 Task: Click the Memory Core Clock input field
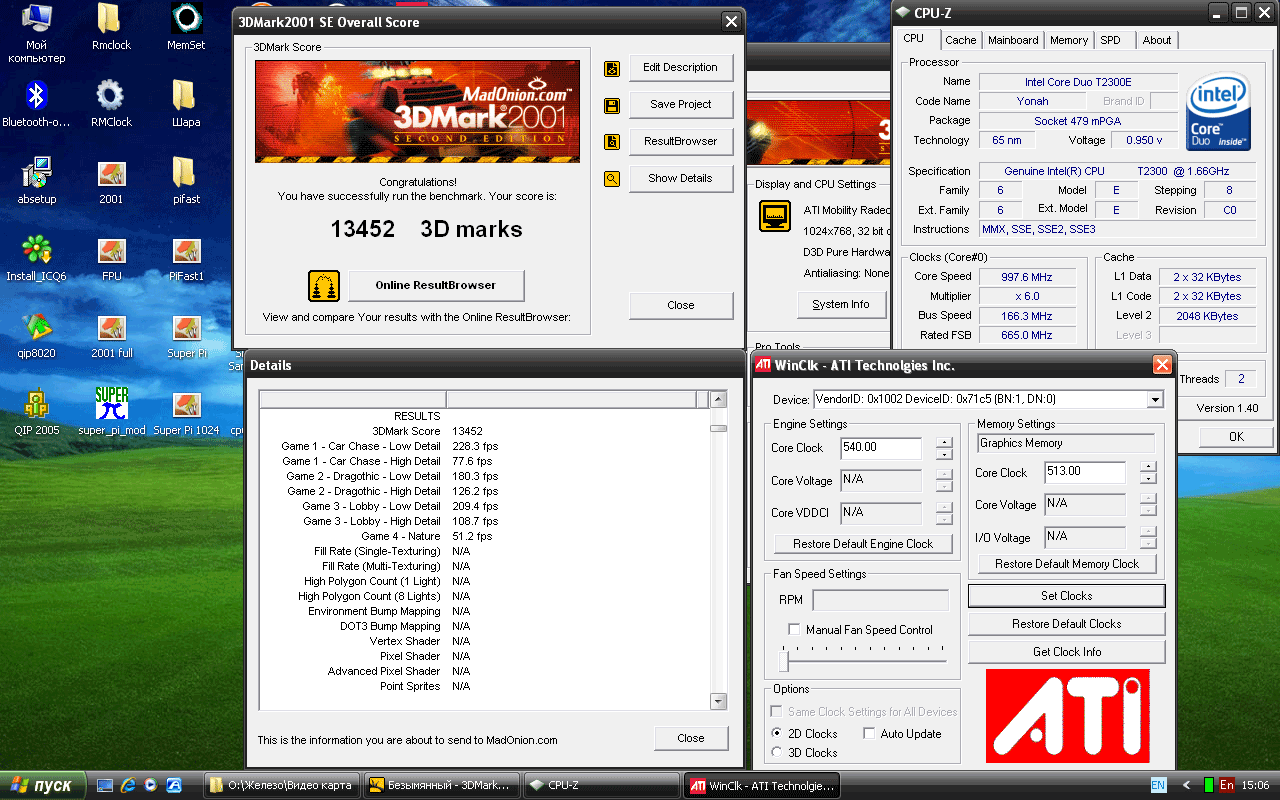point(1085,472)
